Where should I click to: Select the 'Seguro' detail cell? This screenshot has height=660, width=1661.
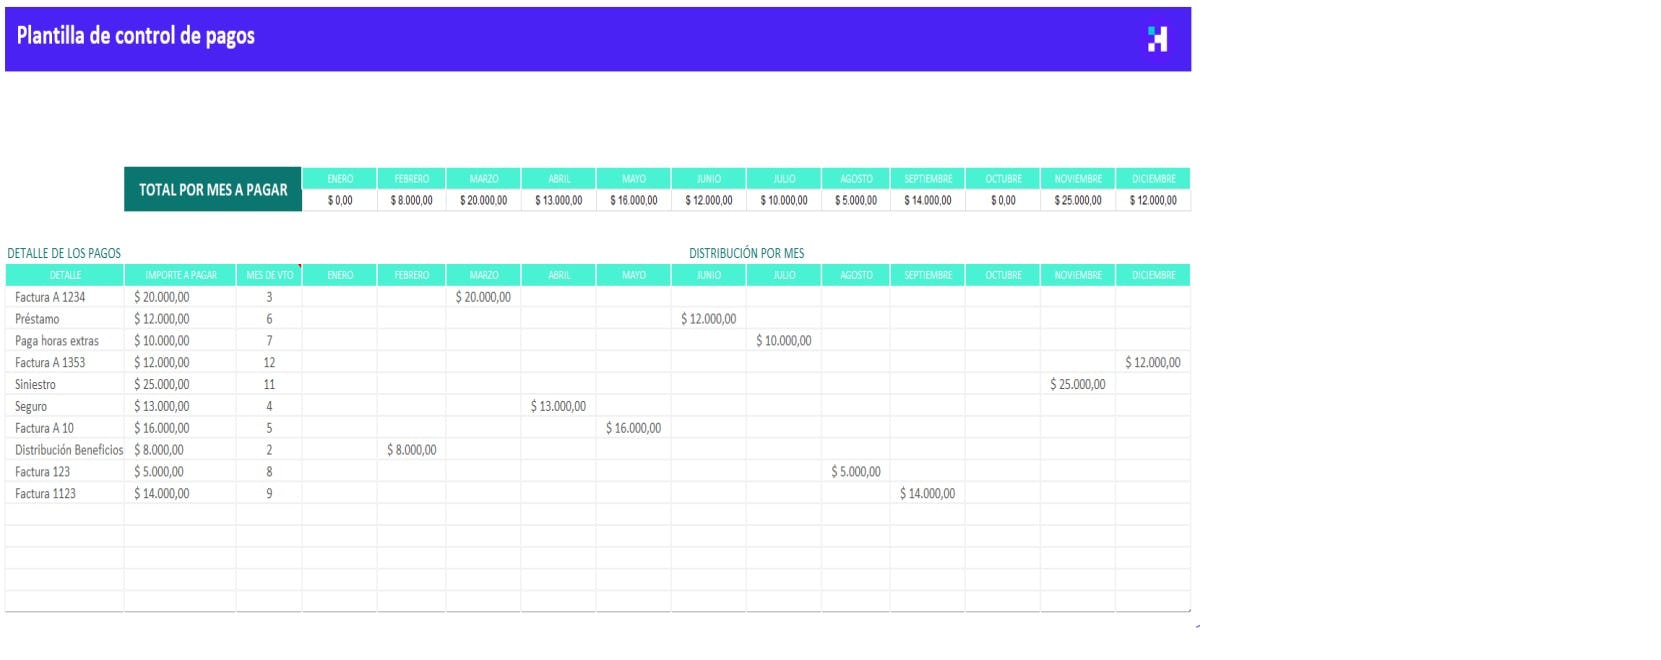(65, 406)
